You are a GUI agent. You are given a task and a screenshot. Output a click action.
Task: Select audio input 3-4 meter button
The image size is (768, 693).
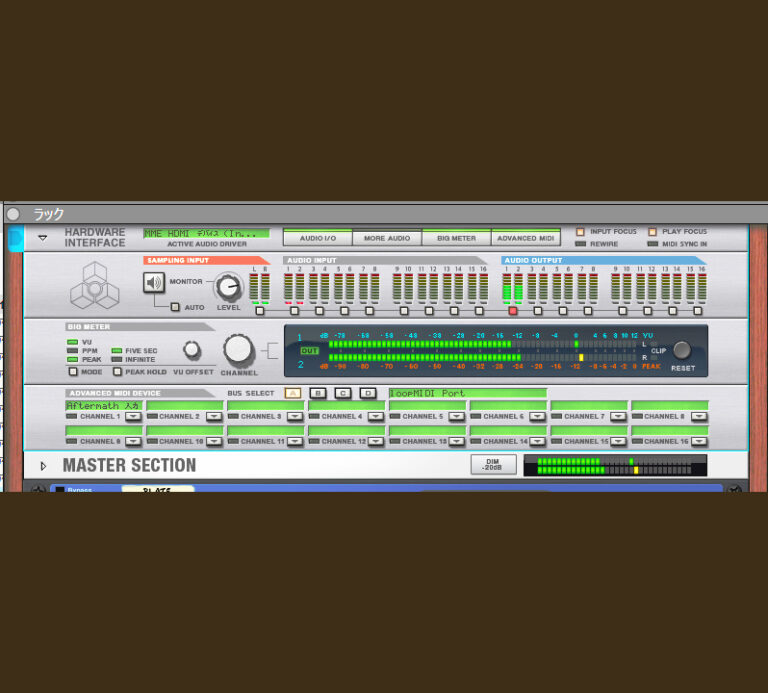pyautogui.click(x=319, y=311)
